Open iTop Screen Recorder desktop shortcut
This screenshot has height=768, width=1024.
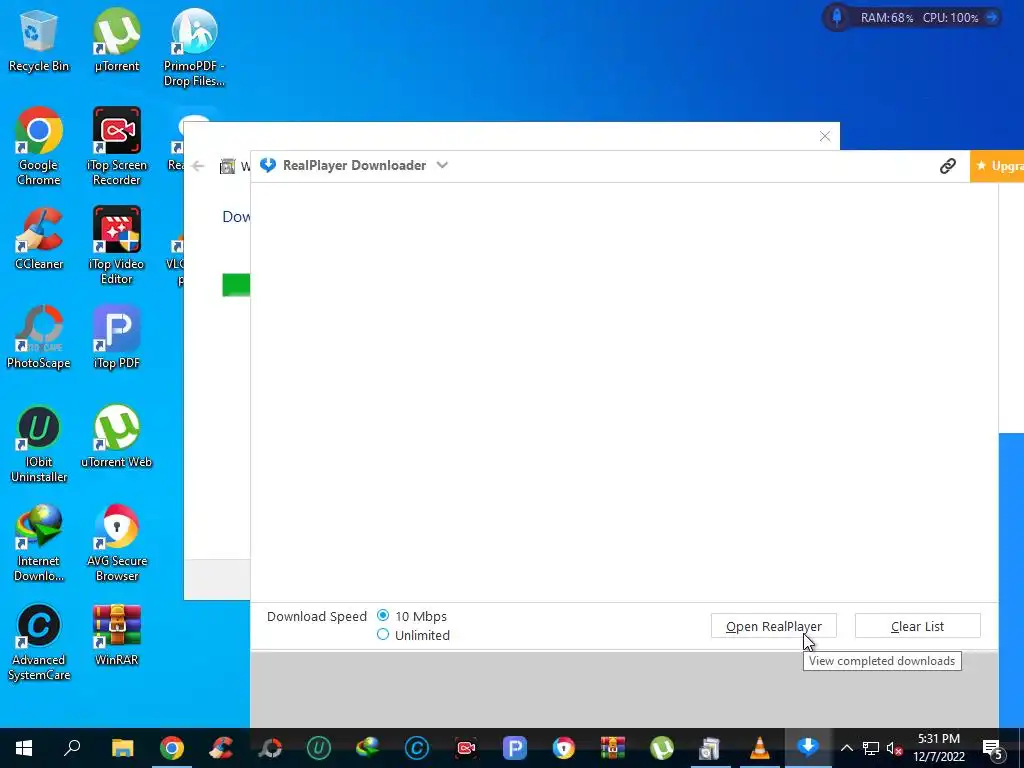coord(116,147)
